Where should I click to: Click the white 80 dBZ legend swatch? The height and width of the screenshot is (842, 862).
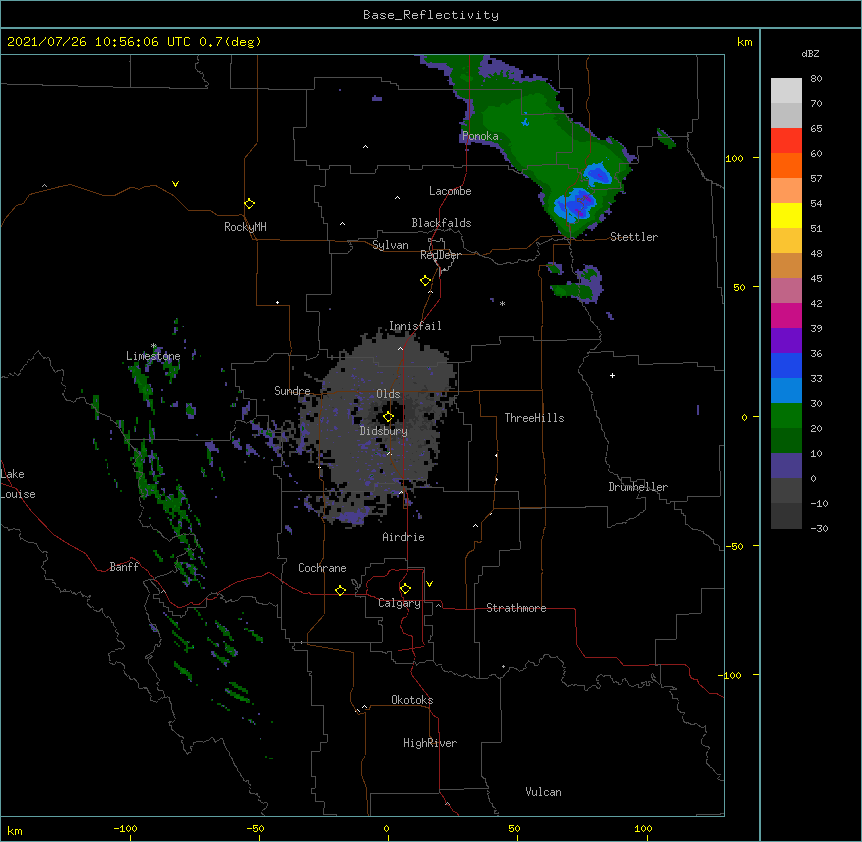tap(786, 91)
